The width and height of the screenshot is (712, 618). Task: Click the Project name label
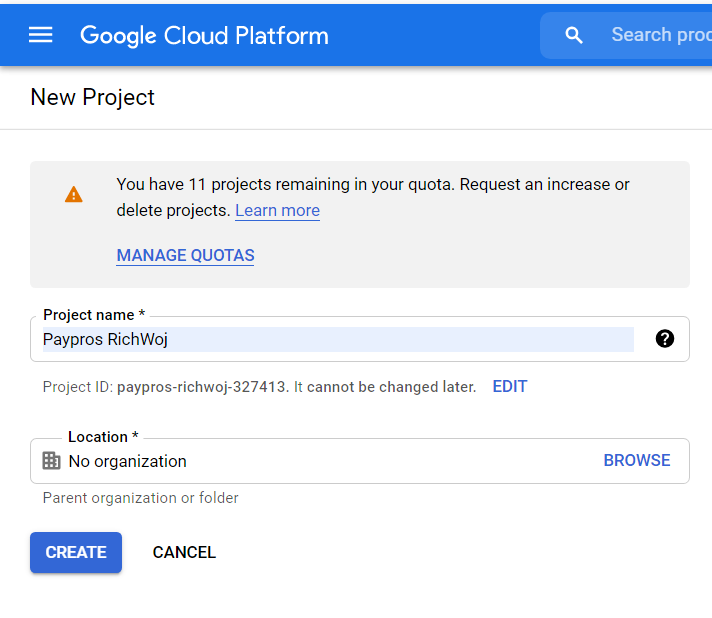pos(94,315)
